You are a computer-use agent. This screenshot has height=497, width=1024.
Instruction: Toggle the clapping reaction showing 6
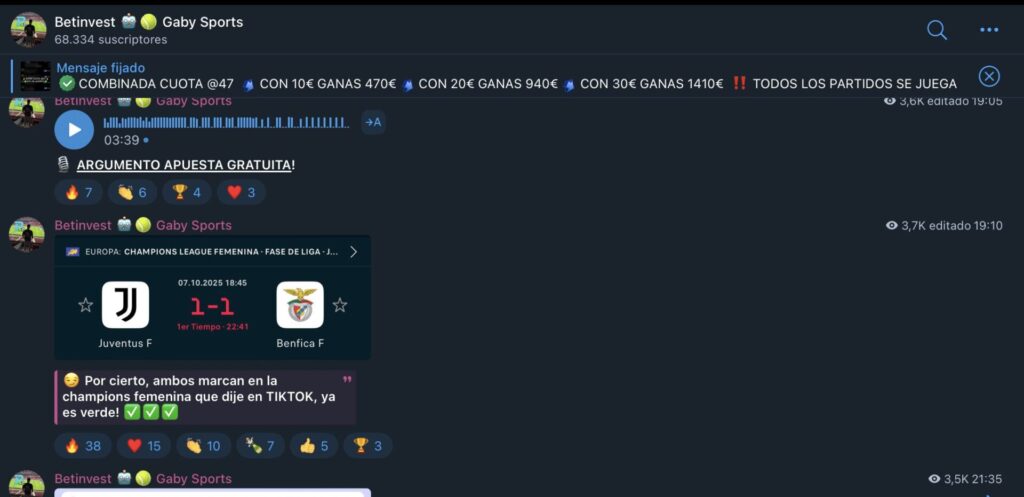[x=133, y=192]
